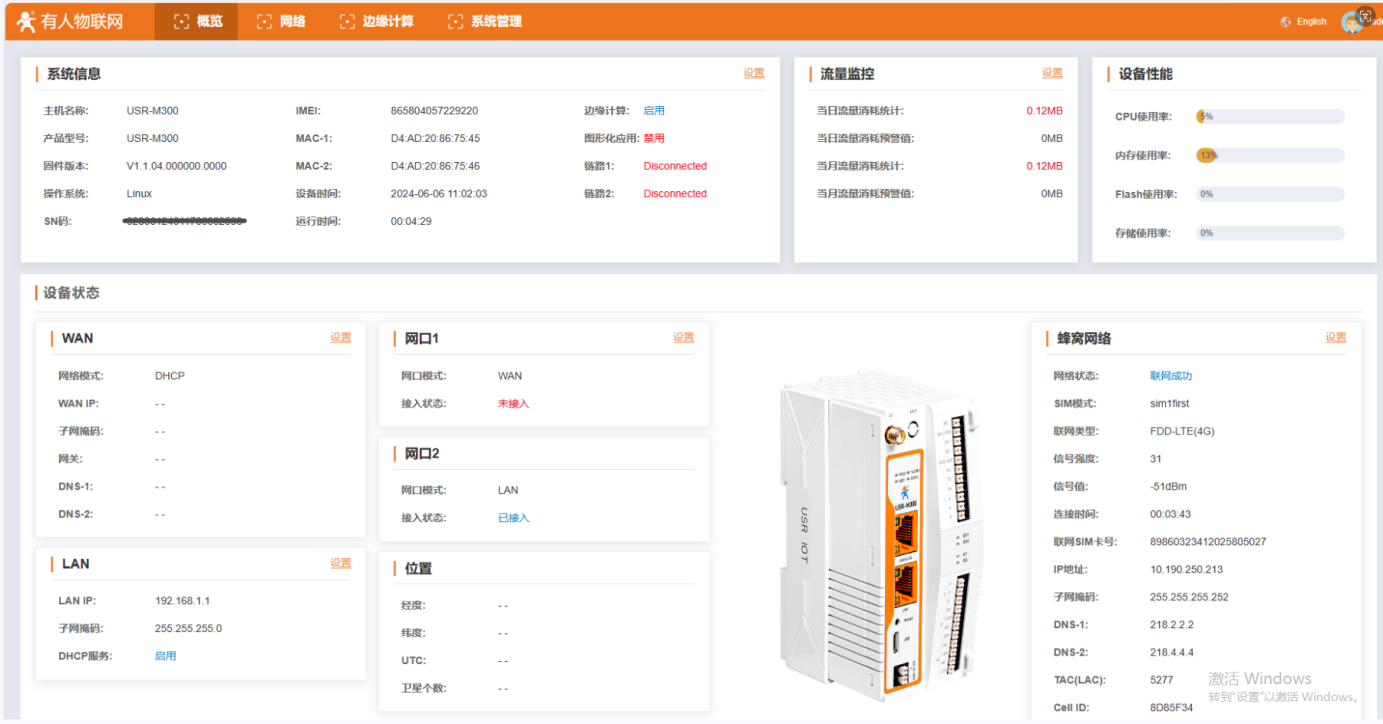Open 设置 for the 蜂窝网络 card
Image resolution: width=1383 pixels, height=724 pixels.
tap(1336, 338)
